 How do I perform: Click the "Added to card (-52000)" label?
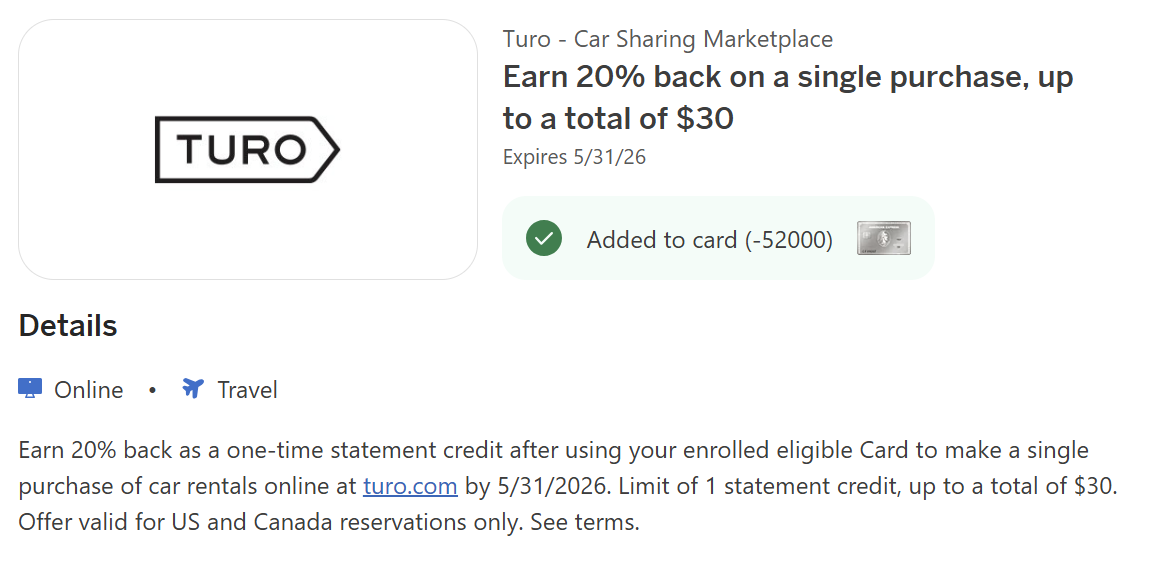click(x=709, y=240)
